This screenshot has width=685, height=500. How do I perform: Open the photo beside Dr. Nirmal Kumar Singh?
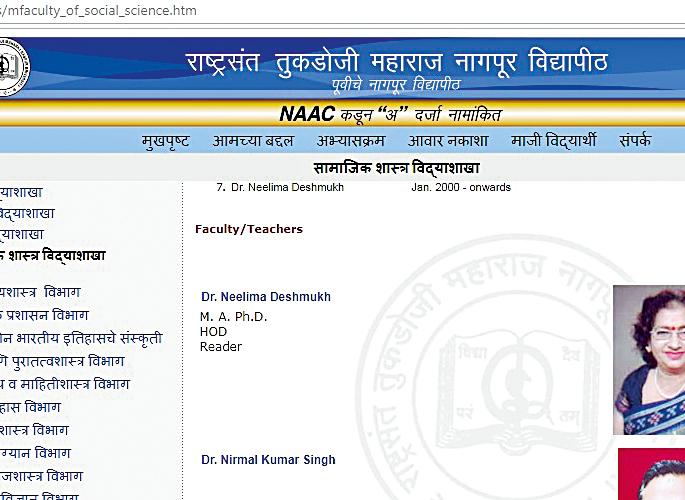[x=651, y=474]
